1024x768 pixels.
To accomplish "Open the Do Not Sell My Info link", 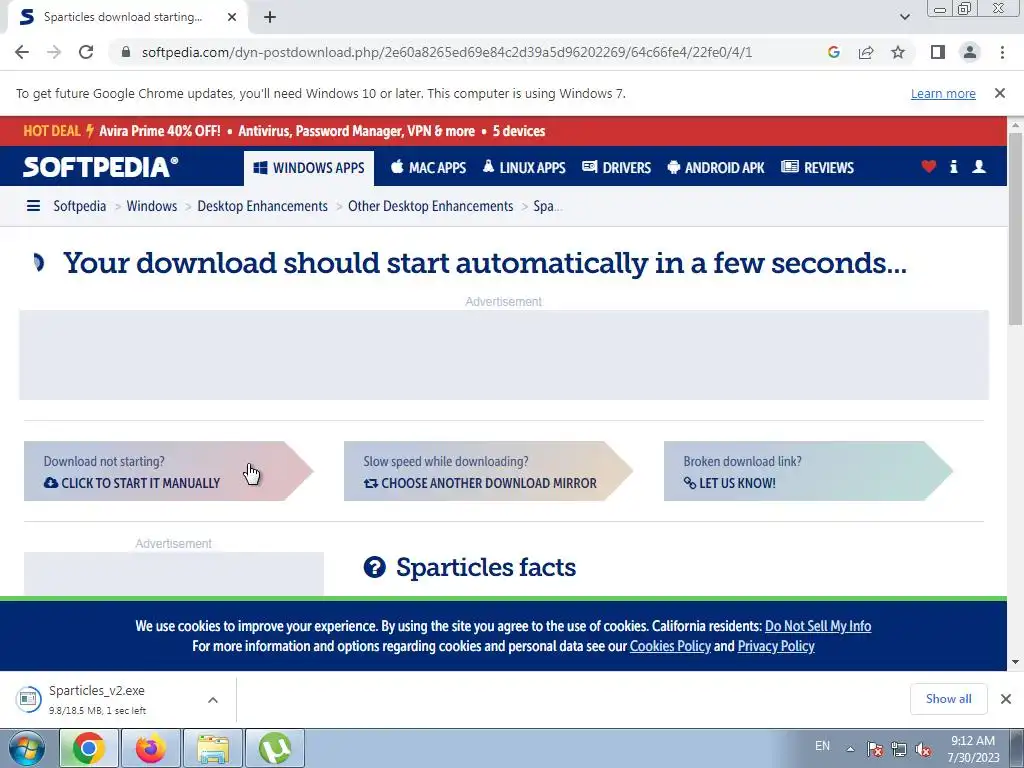I will pyautogui.click(x=818, y=626).
